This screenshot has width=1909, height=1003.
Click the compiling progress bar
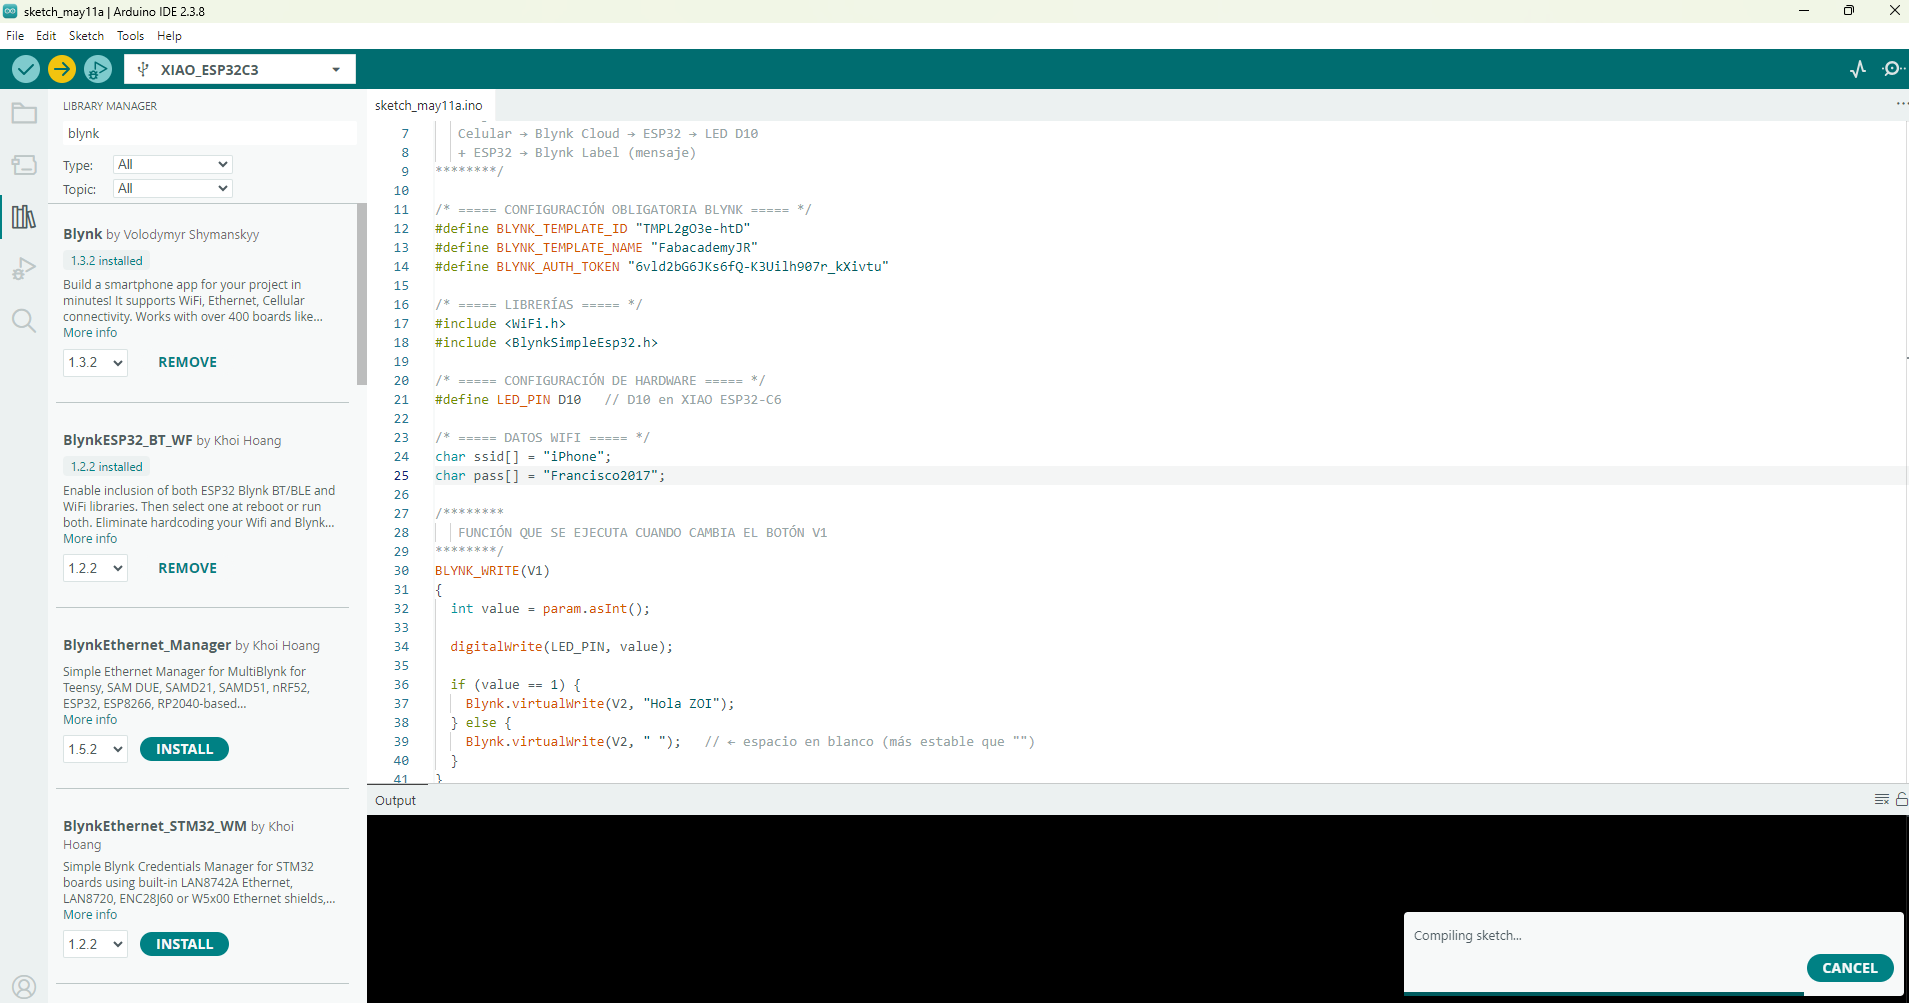click(x=1603, y=994)
